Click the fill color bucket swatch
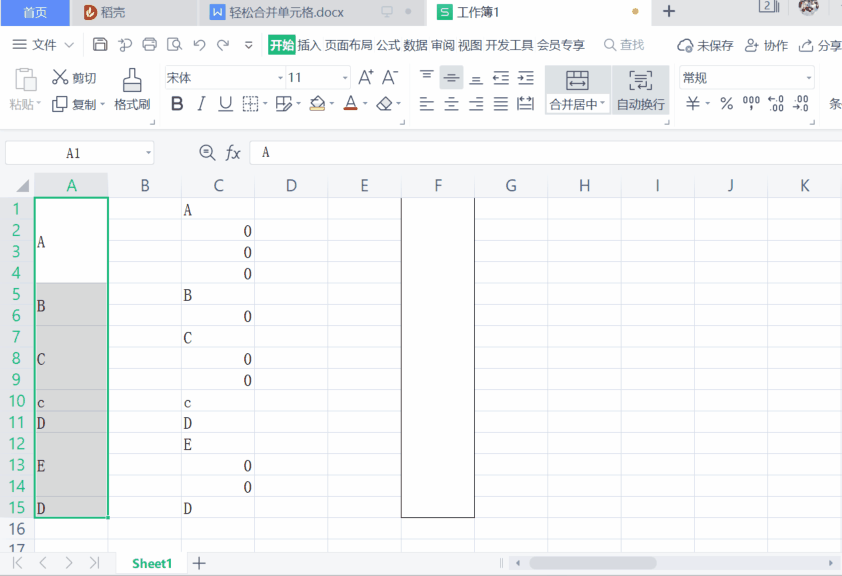The height and width of the screenshot is (576, 842). 317,104
